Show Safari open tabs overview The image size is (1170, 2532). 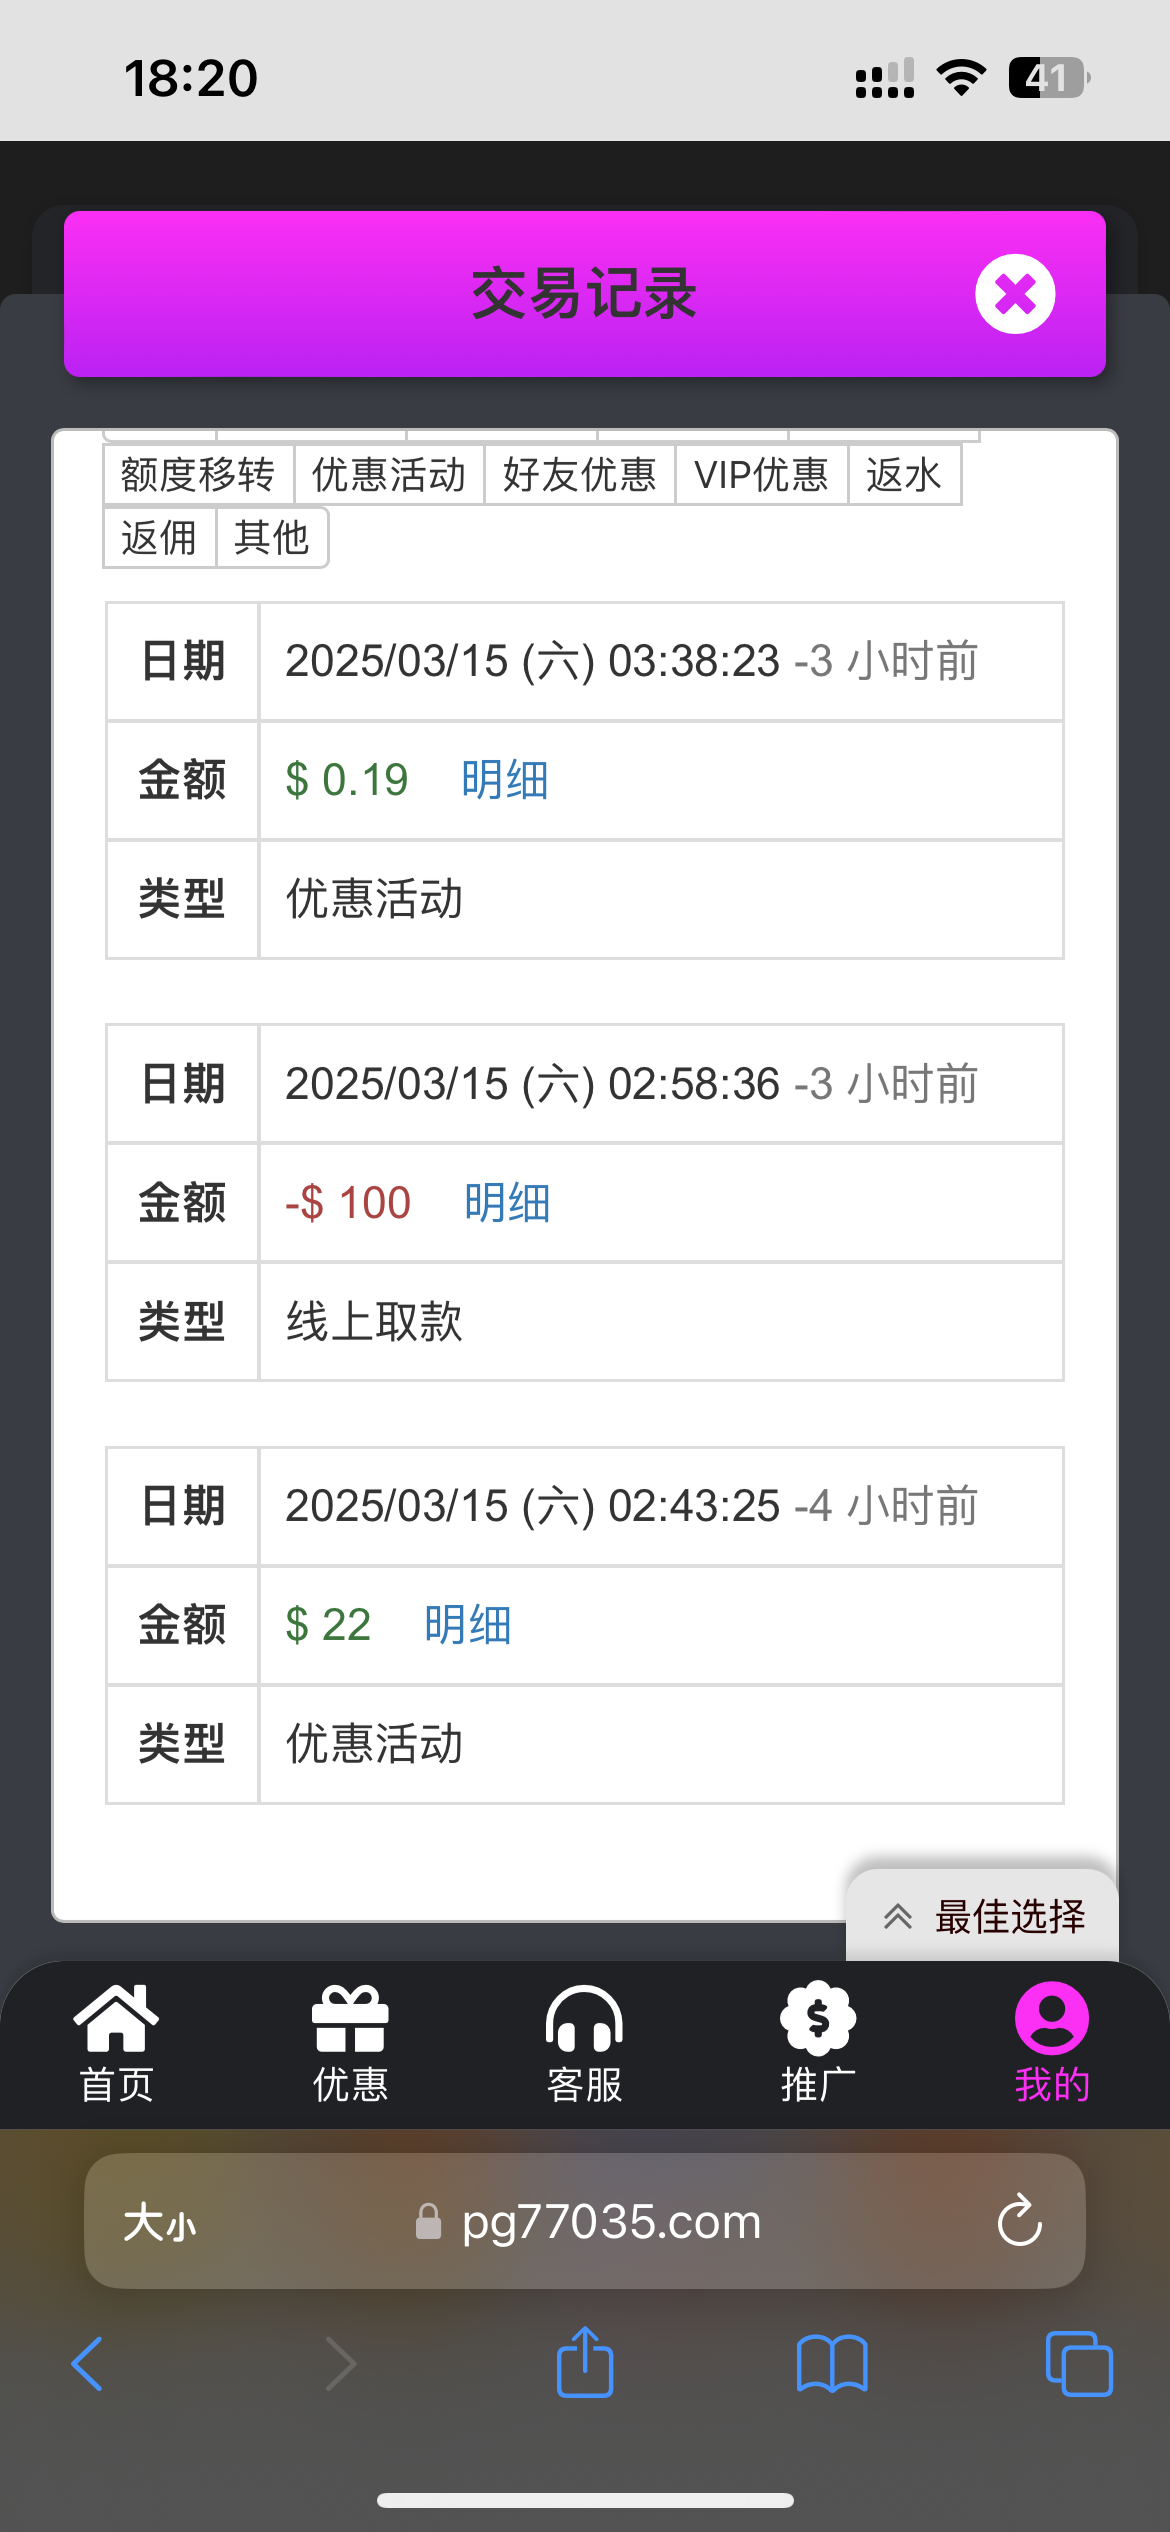[x=1078, y=2363]
